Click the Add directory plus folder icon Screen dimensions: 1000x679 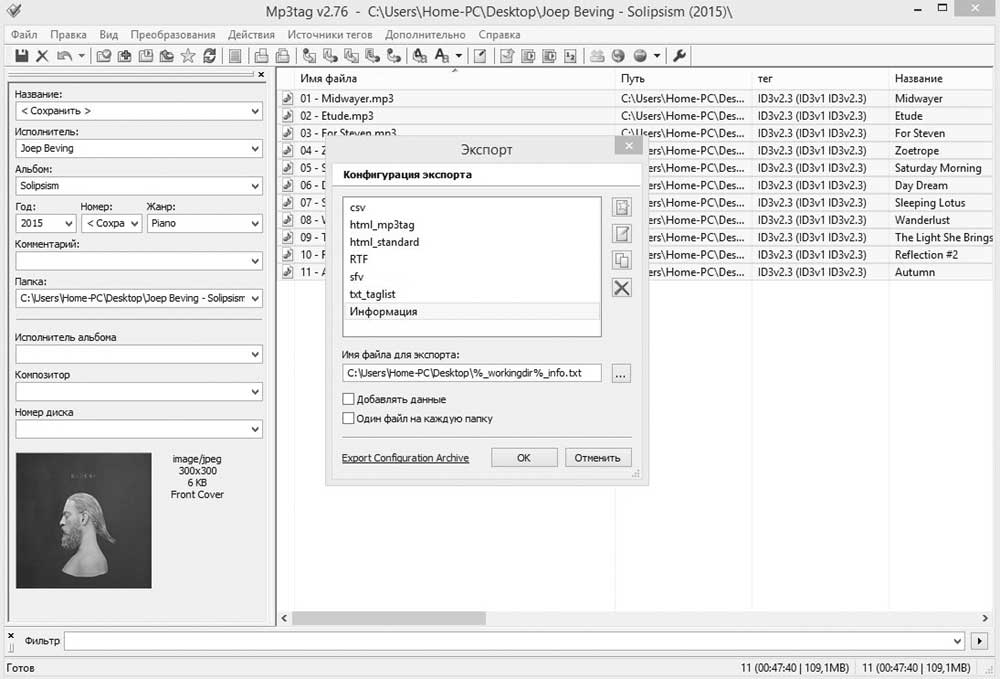pos(124,56)
